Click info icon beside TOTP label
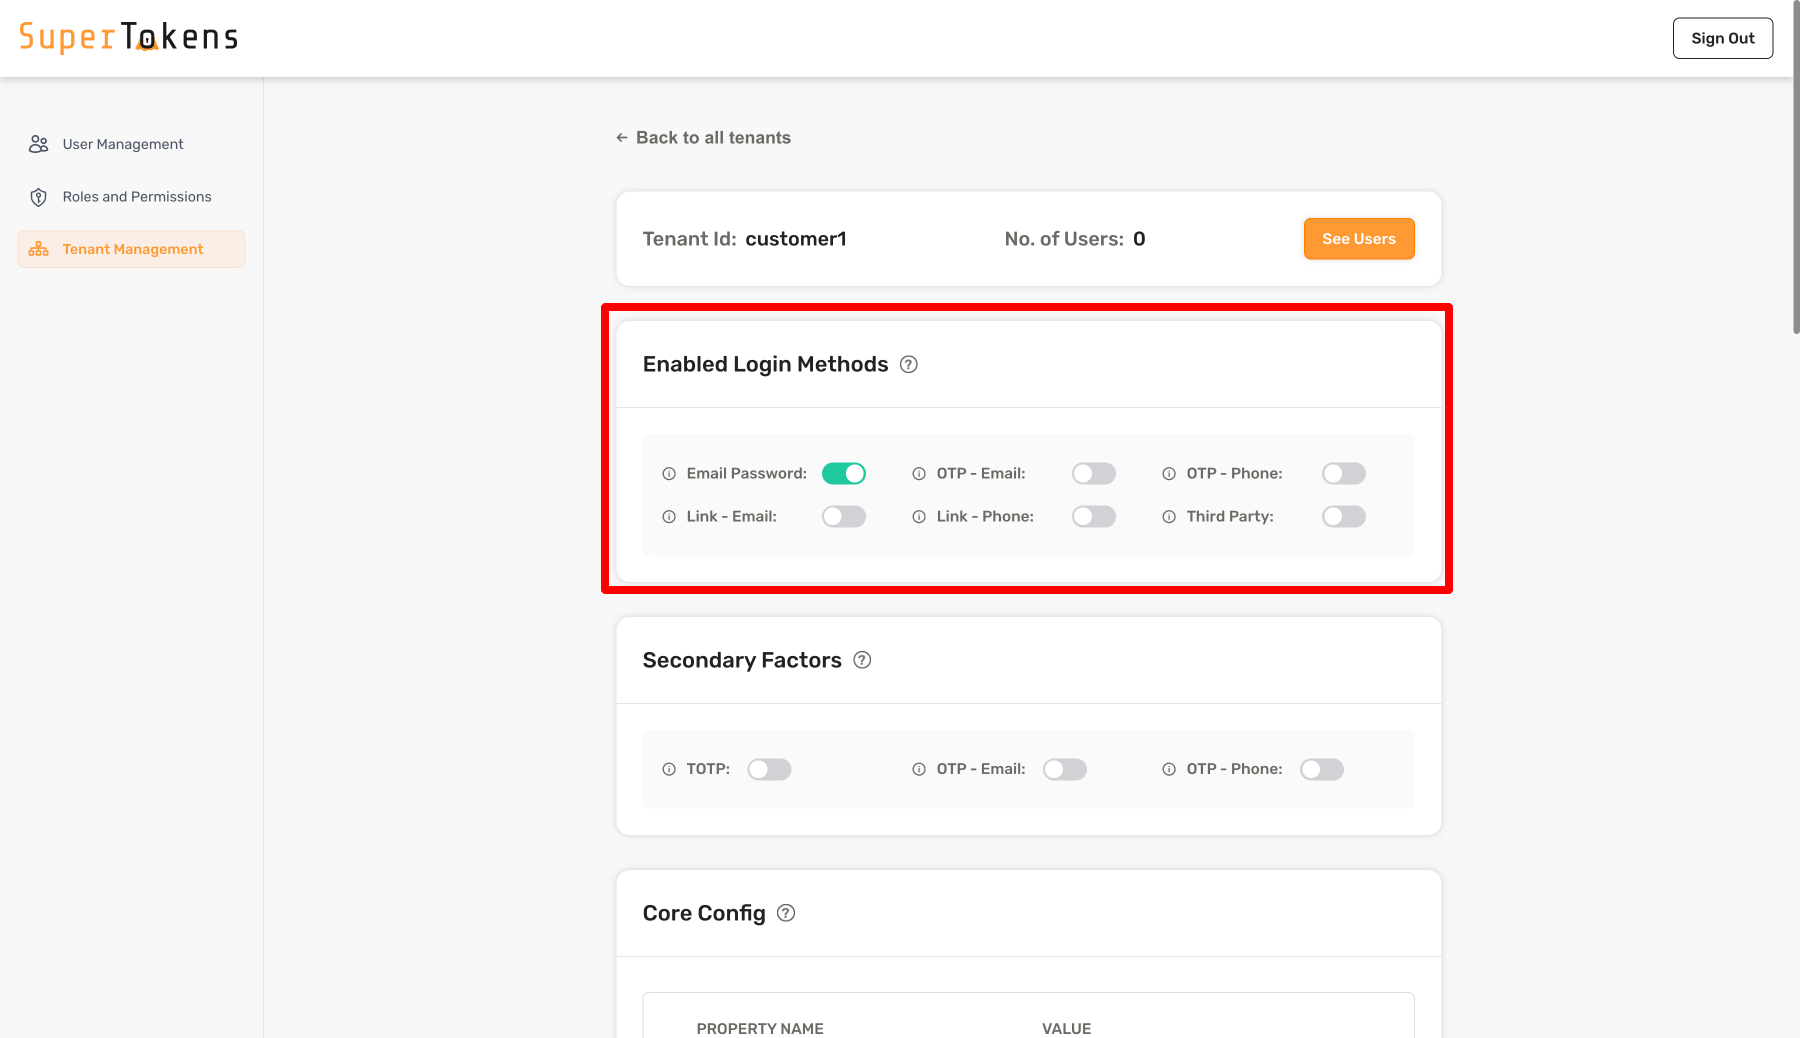1800x1038 pixels. [669, 770]
